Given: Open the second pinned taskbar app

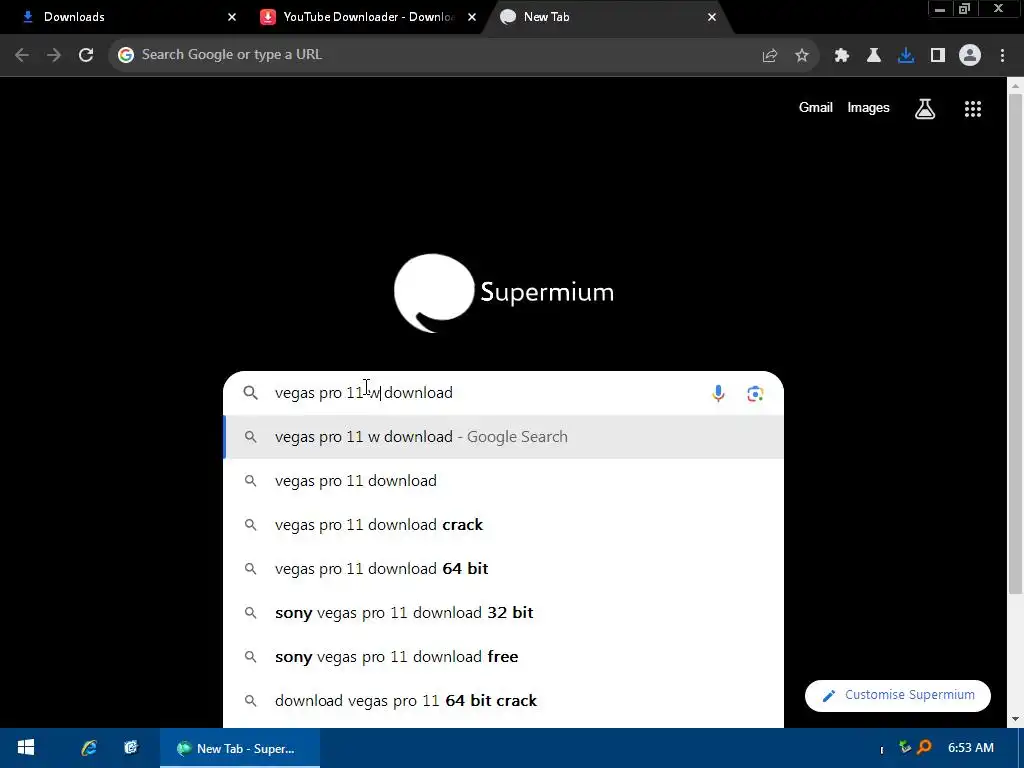Looking at the screenshot, I should tap(131, 748).
